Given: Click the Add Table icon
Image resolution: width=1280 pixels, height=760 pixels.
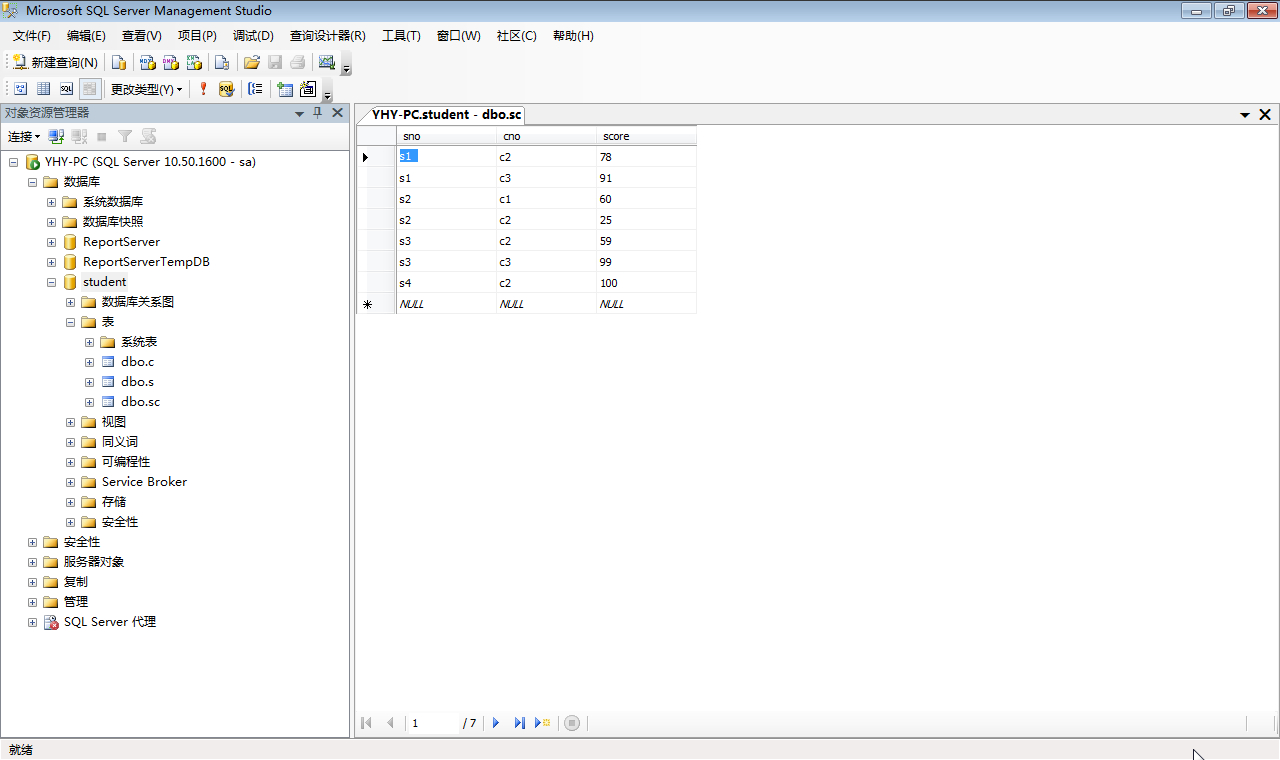Looking at the screenshot, I should (x=285, y=89).
